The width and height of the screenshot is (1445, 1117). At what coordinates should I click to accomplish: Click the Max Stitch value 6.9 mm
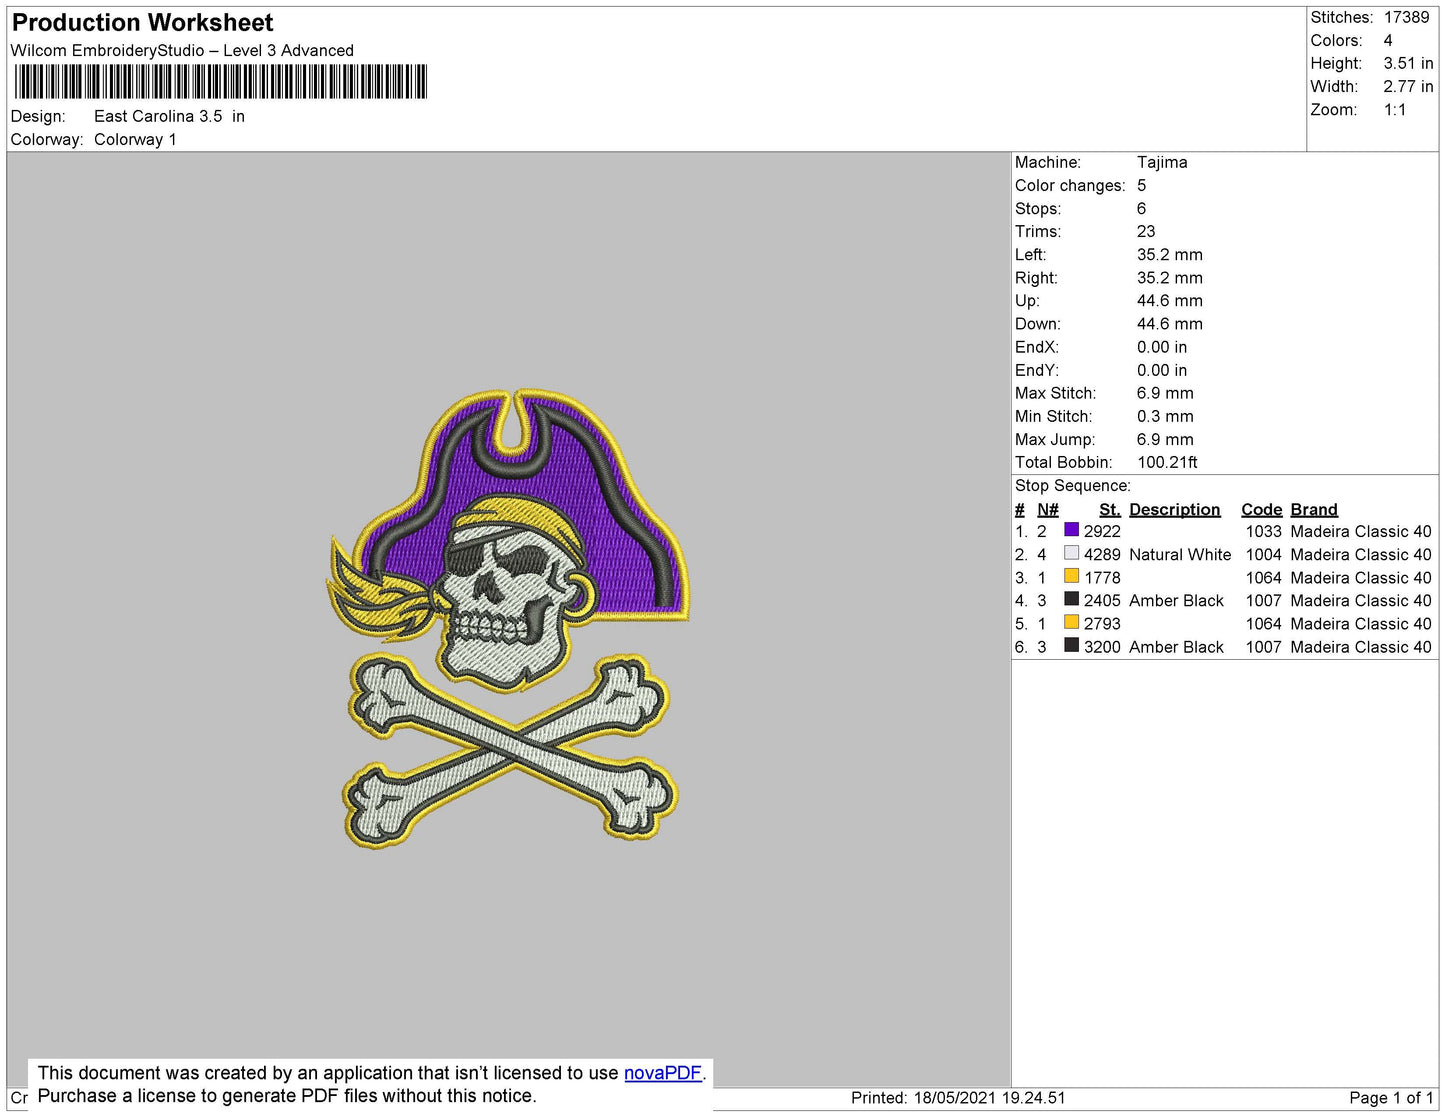(x=1165, y=392)
